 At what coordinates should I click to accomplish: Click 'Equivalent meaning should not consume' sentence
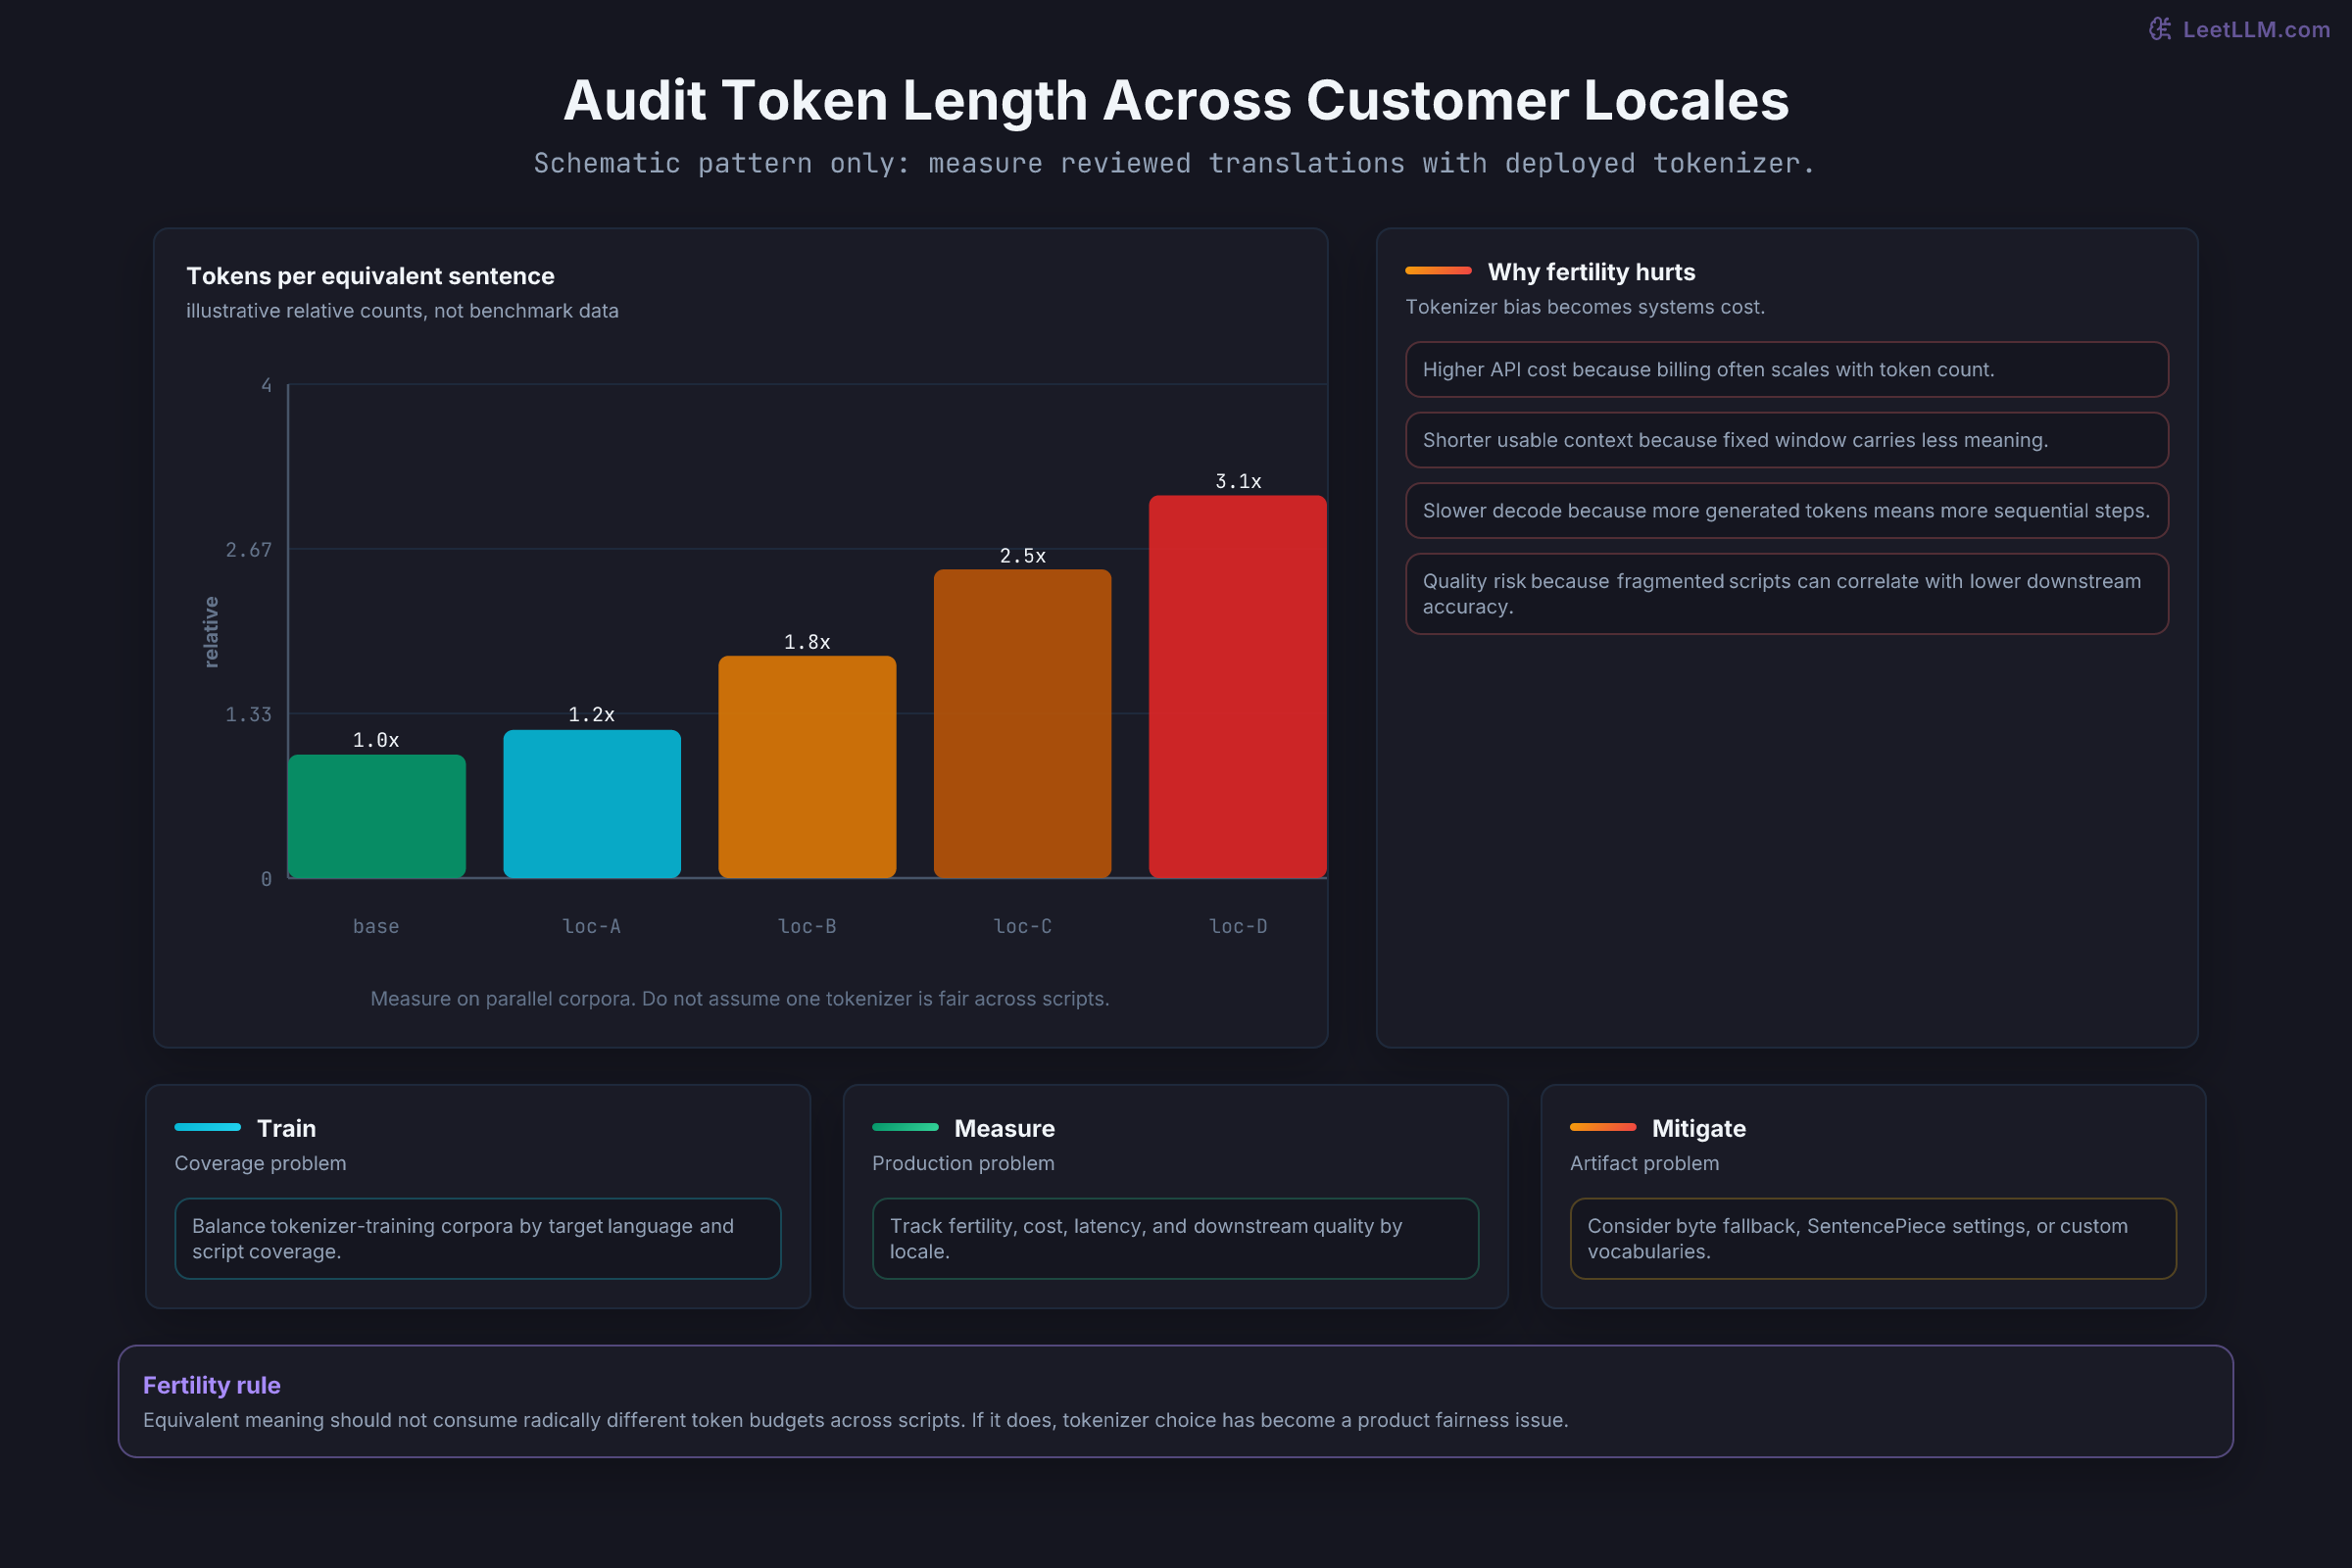[x=855, y=1420]
